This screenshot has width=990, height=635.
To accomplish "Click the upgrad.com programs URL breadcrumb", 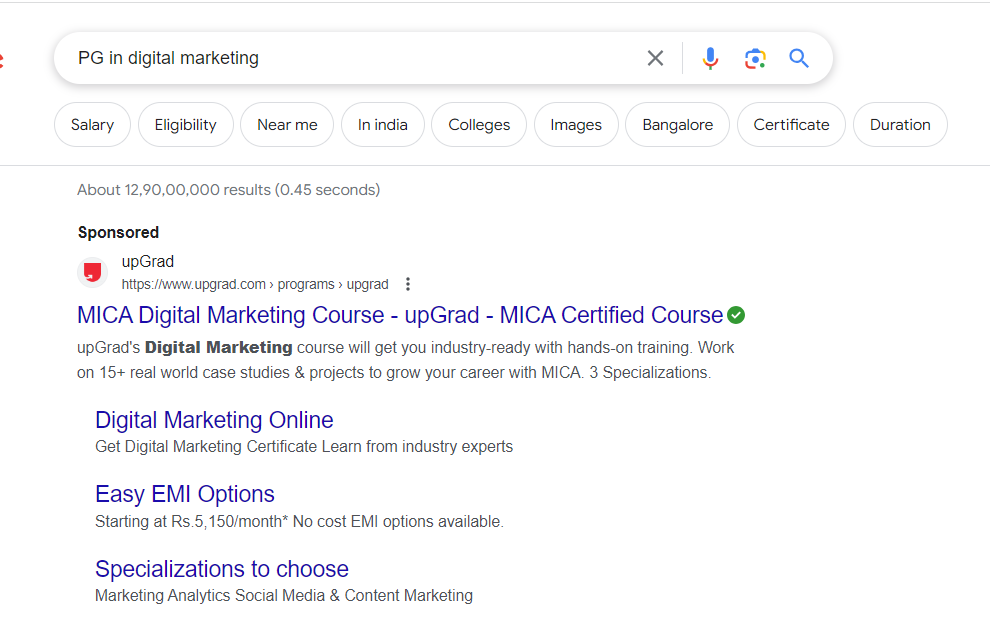I will click(255, 285).
